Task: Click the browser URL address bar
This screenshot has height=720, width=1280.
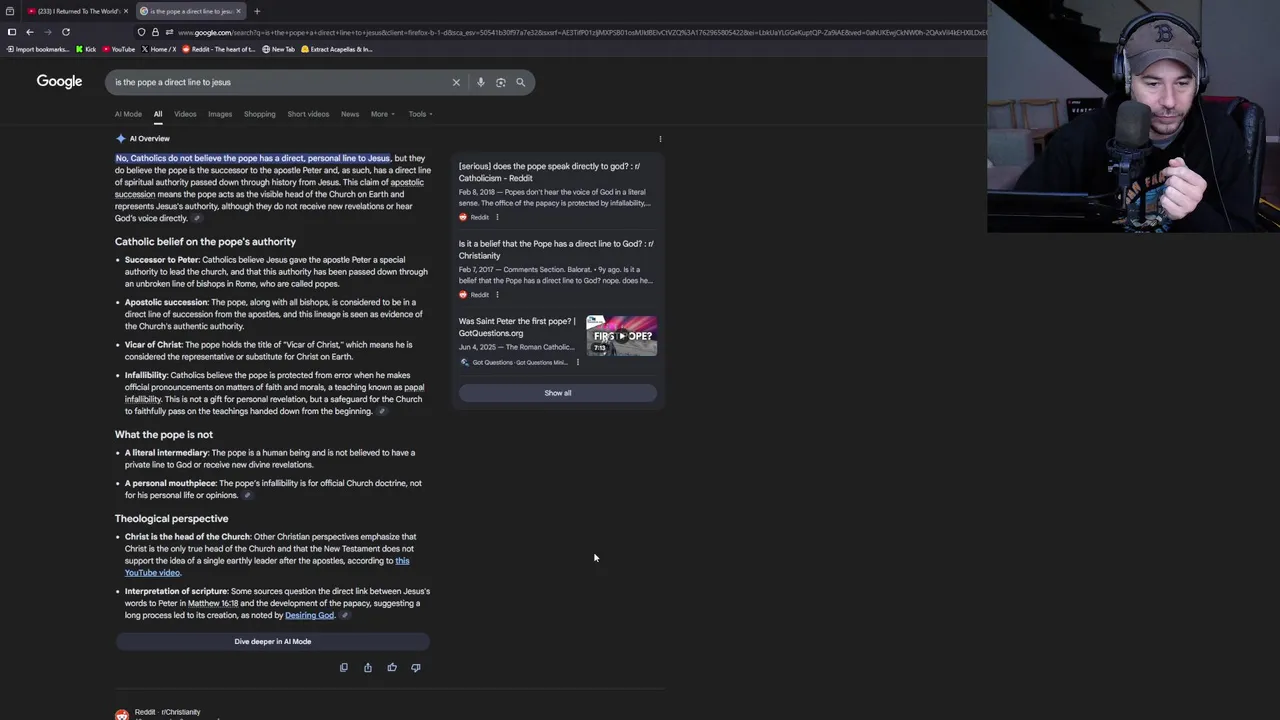Action: point(580,32)
